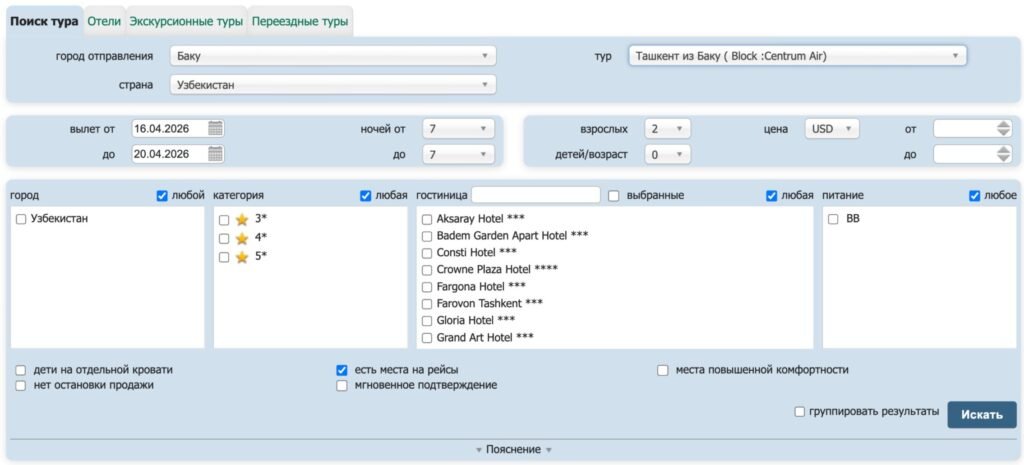This screenshot has height=465, width=1024.
Task: Enable 'мгновенное подтверждение' option
Action: click(x=342, y=385)
